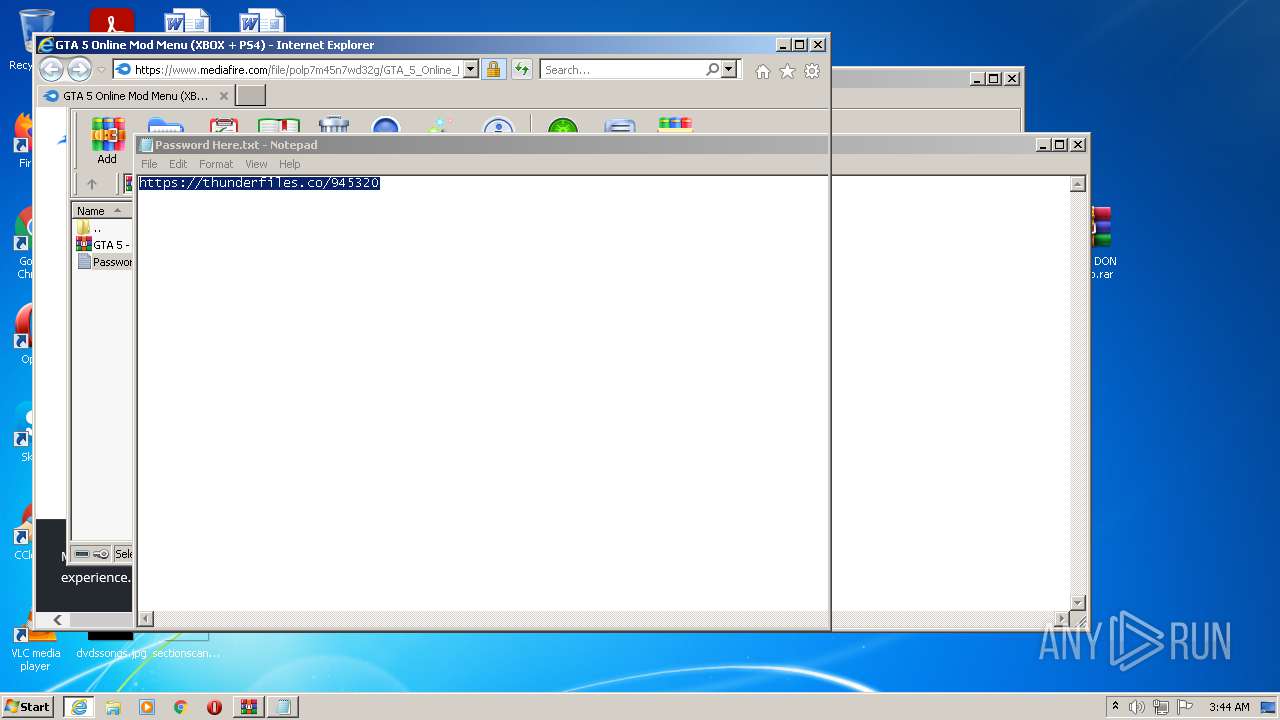The width and height of the screenshot is (1280, 720).
Task: Open Windows Explorer from the taskbar
Action: [113, 707]
